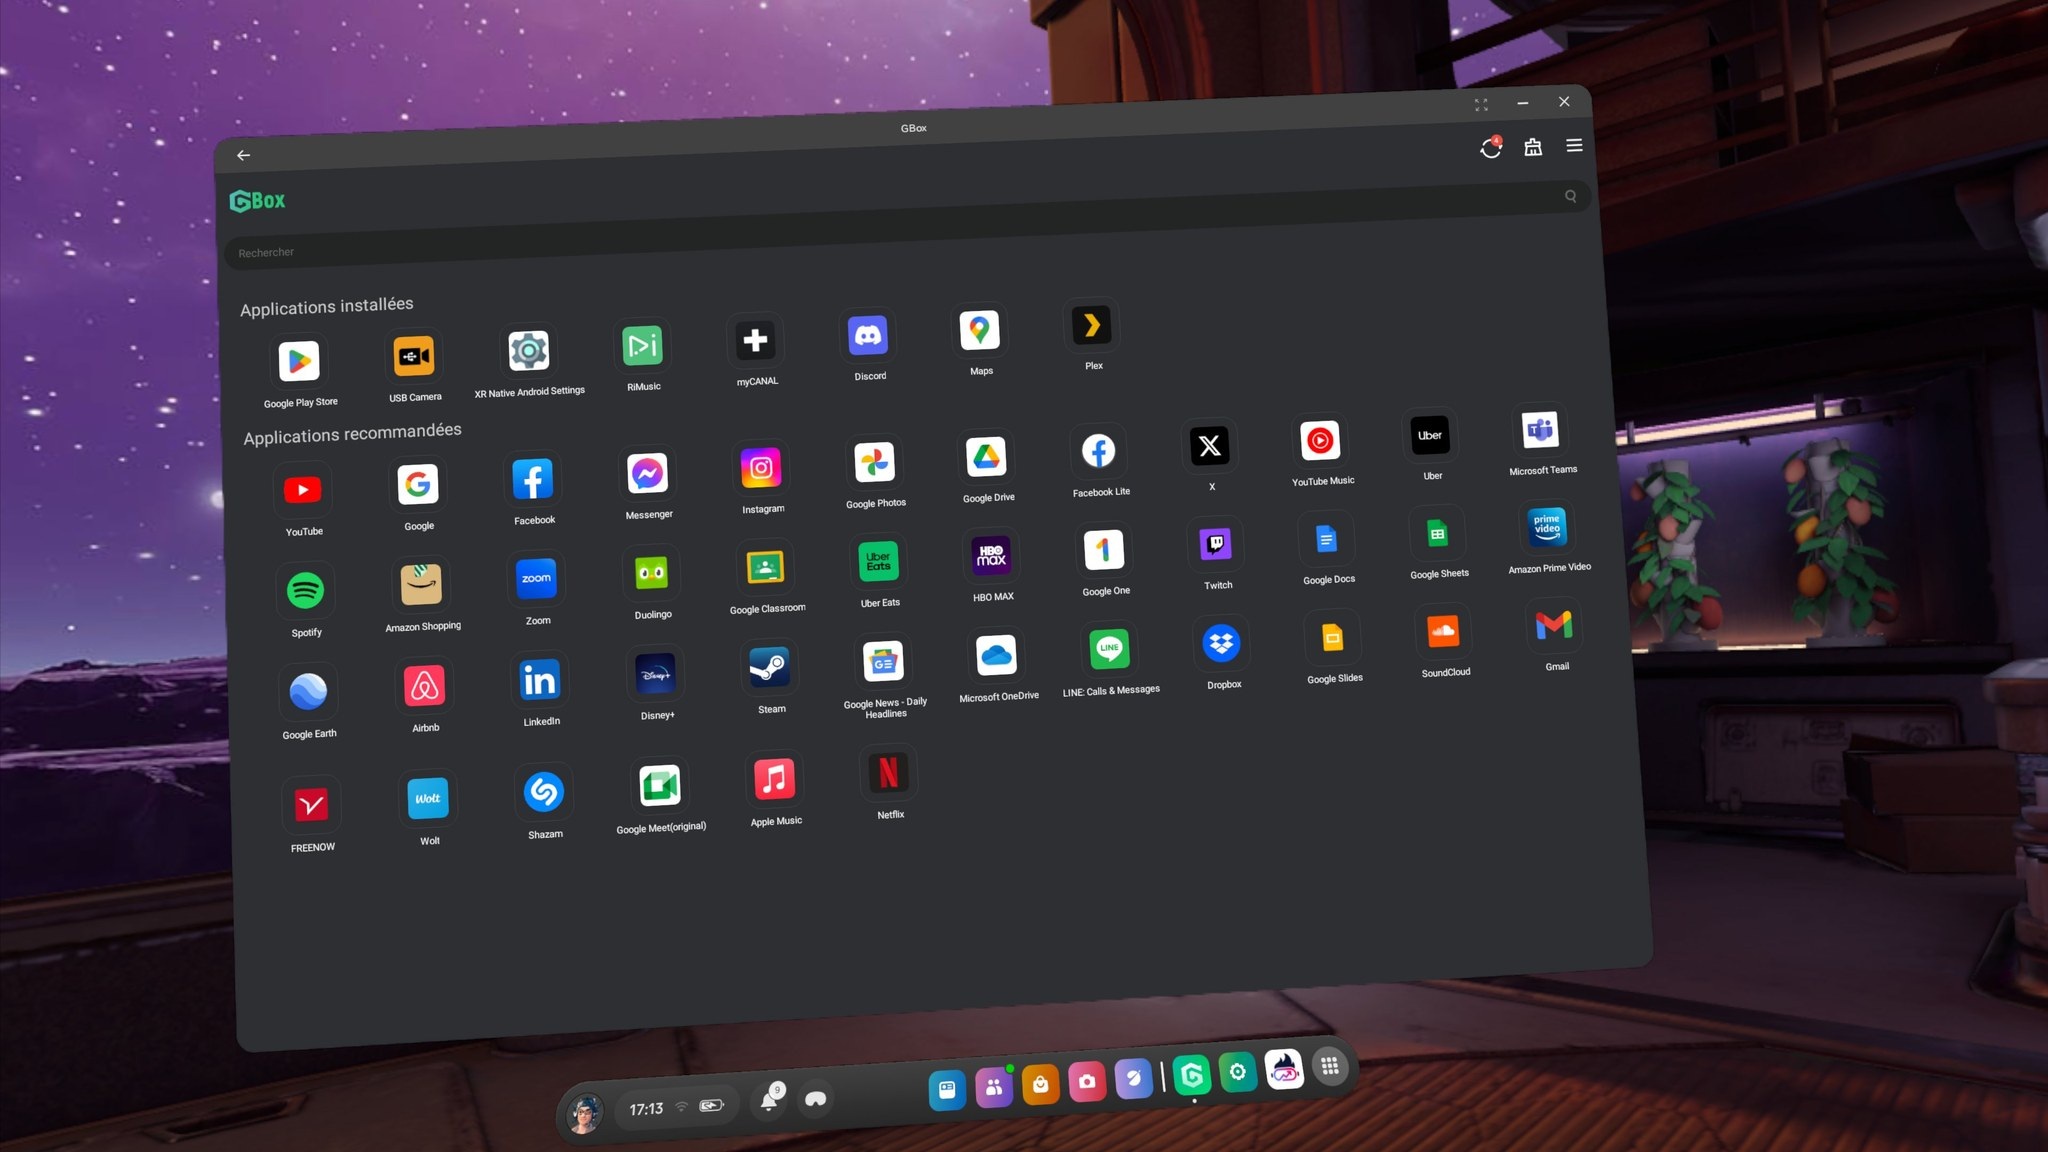Click the search magnifier icon
The width and height of the screenshot is (2048, 1152).
coord(1570,196)
